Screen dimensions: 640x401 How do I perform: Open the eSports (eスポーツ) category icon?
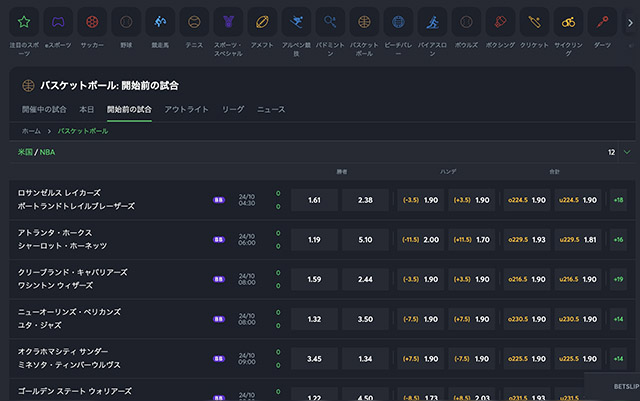click(58, 21)
